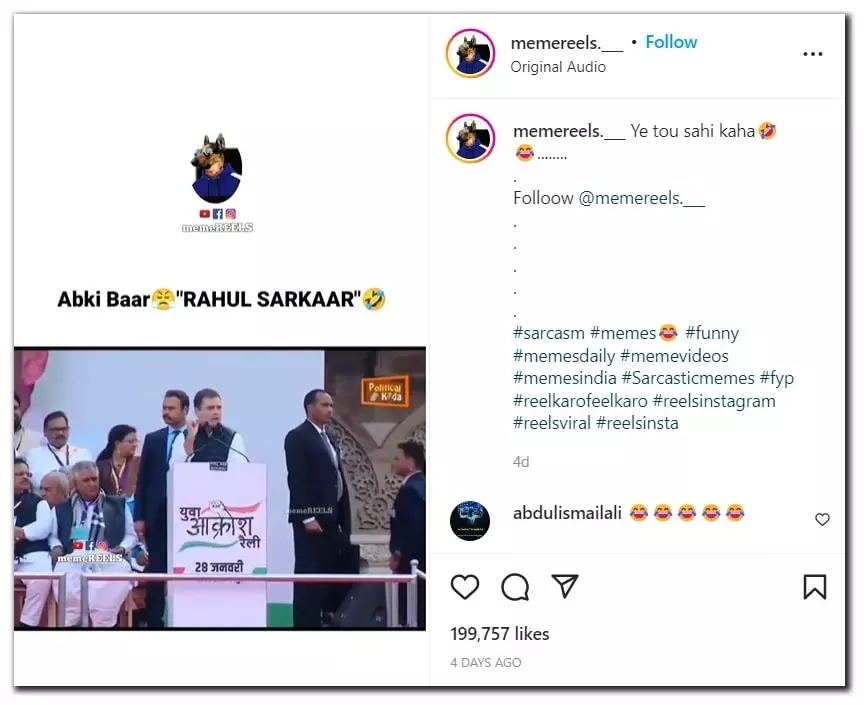The image size is (864, 705).
Task: Share post via paper plane icon
Action: 565,586
